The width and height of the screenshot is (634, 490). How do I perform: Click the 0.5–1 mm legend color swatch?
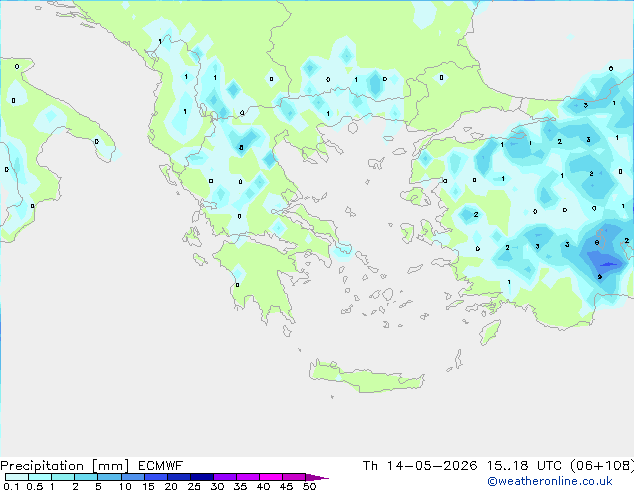coord(40,477)
